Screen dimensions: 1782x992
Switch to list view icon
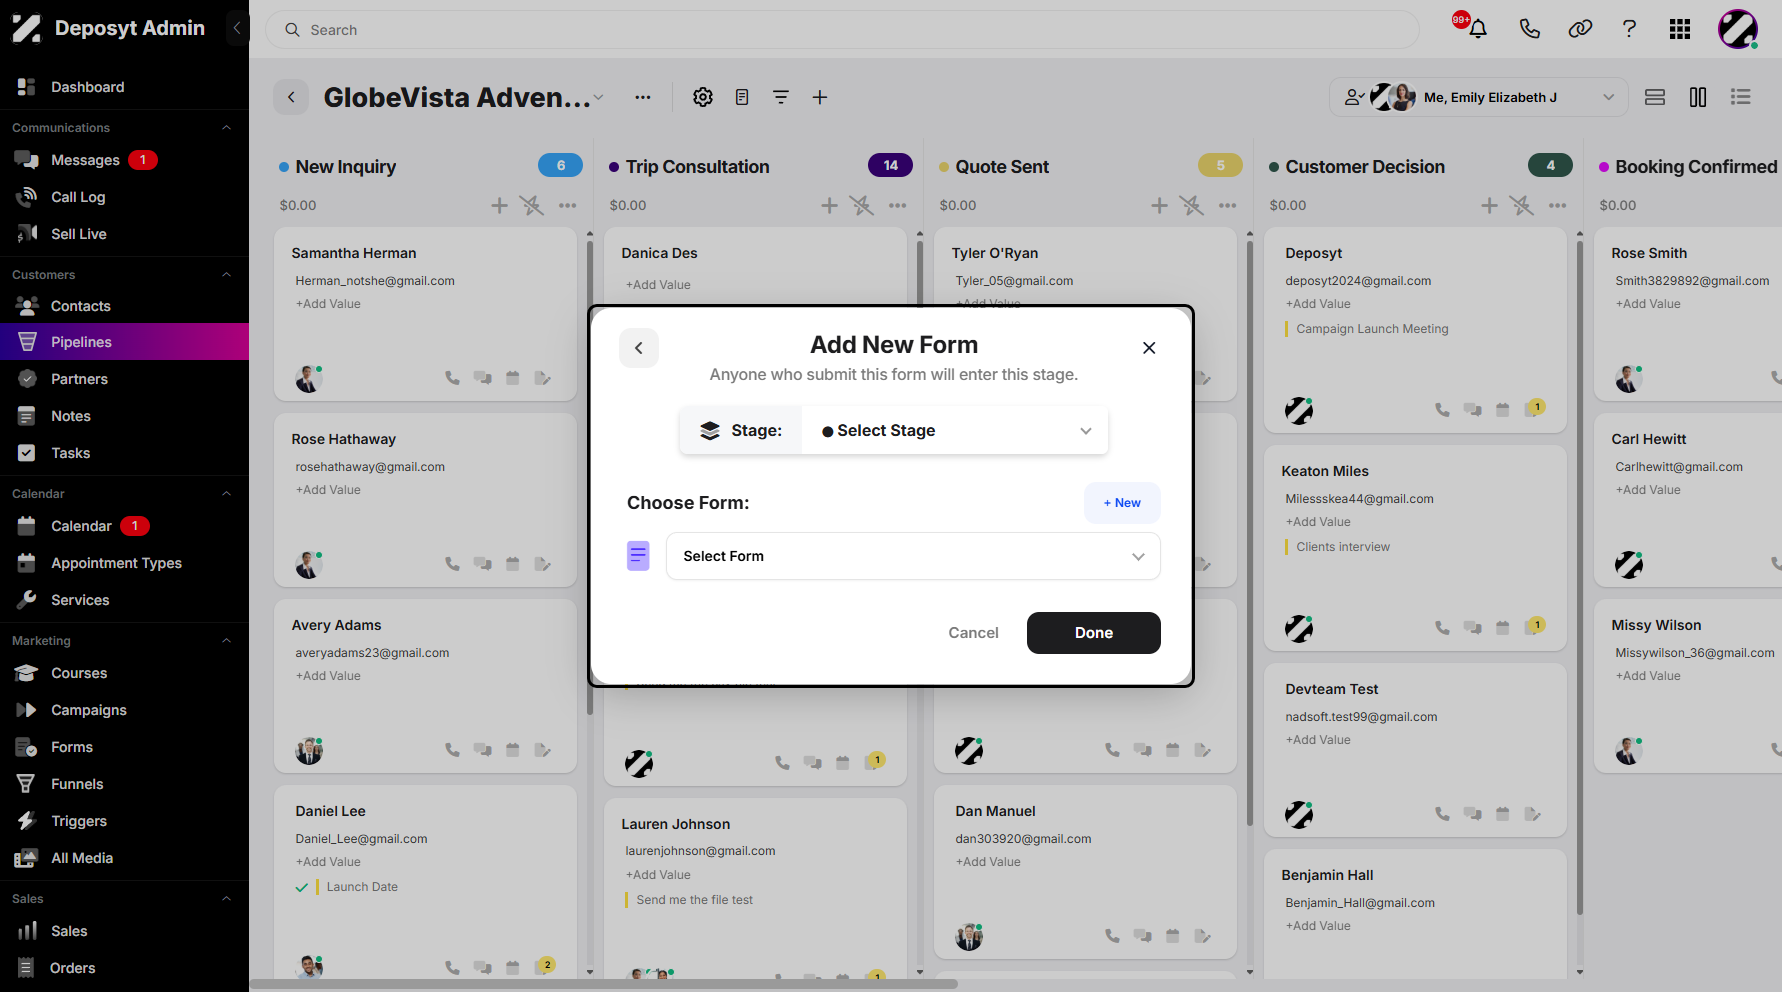[x=1741, y=97]
